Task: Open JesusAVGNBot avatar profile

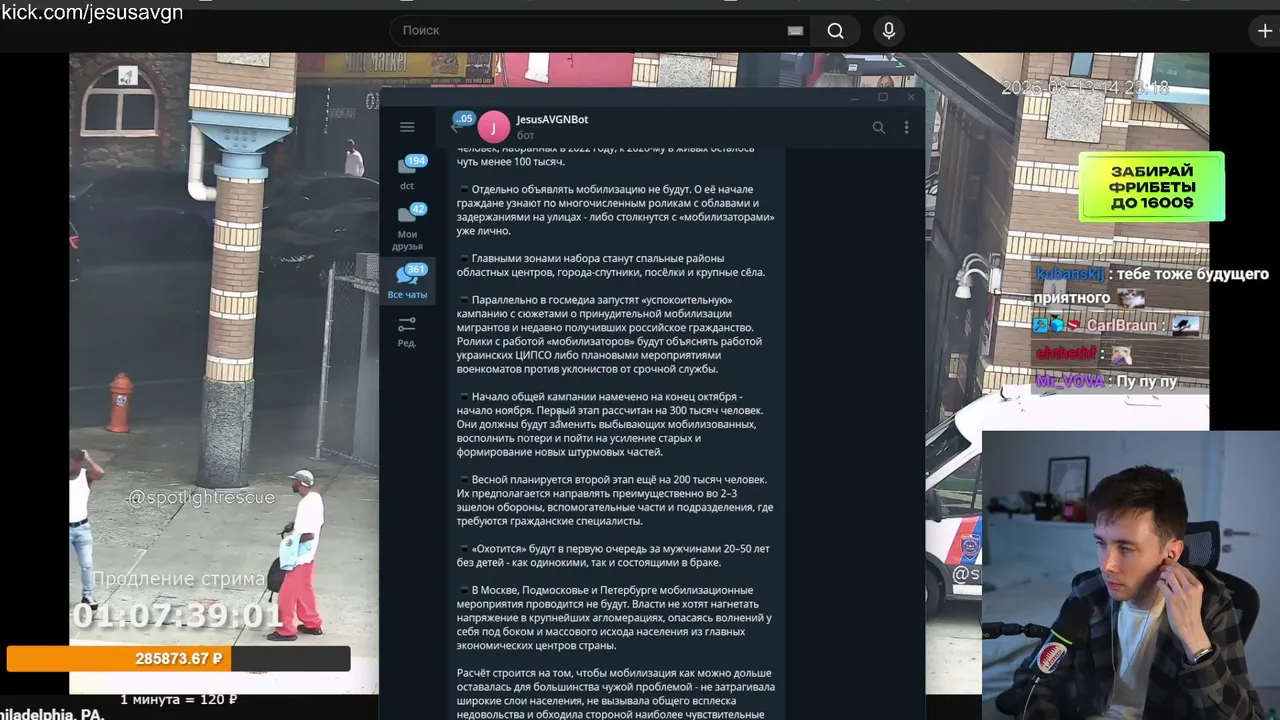Action: [493, 127]
